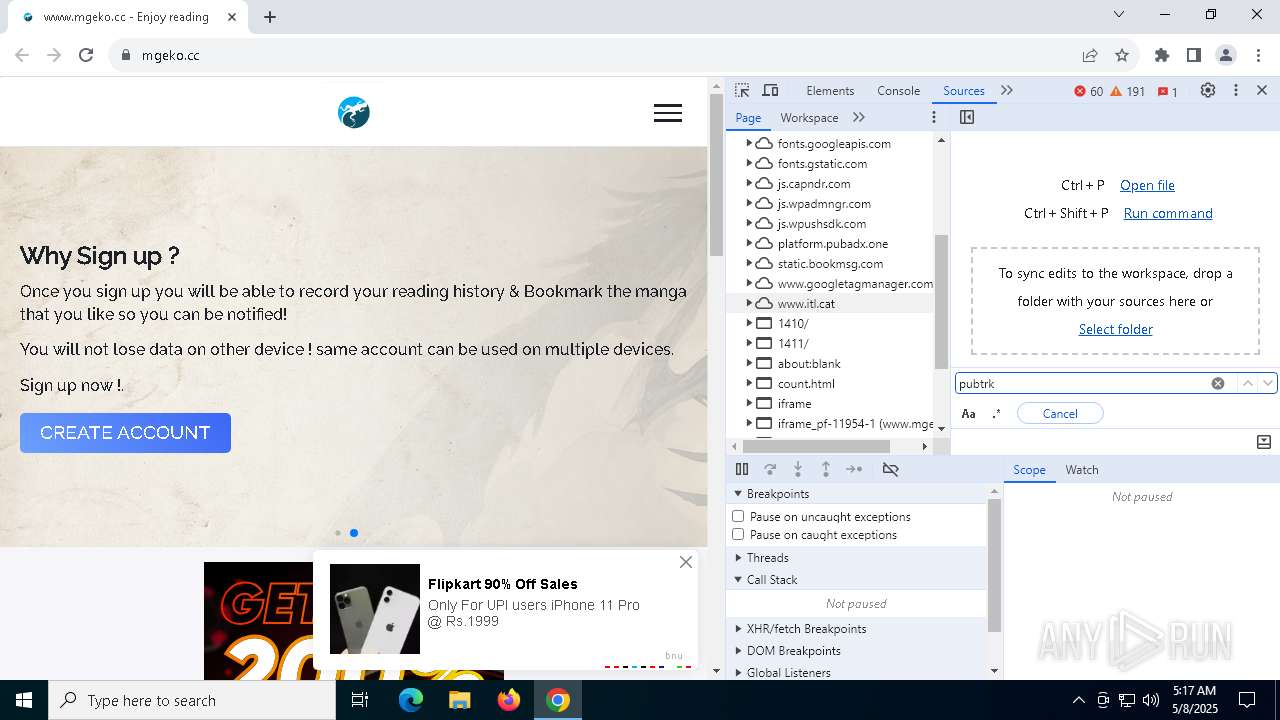This screenshot has height=720, width=1280.
Task: Show more DevTools tabs chevron
Action: (x=1007, y=90)
